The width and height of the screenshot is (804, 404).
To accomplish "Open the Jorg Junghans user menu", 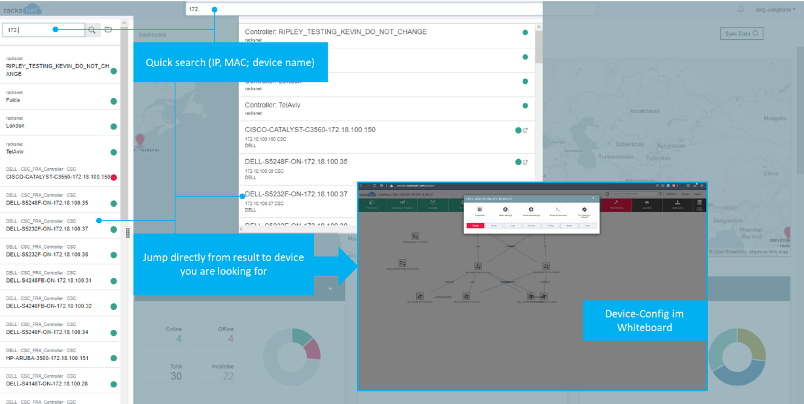I will (x=775, y=9).
